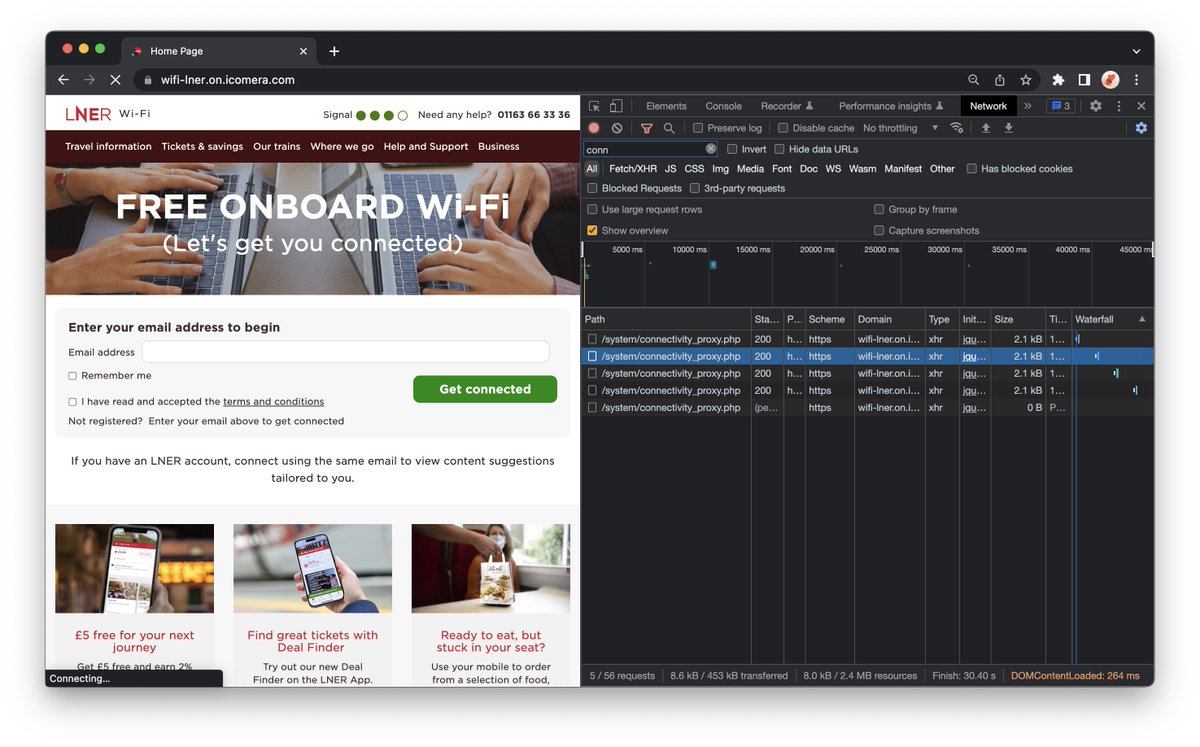Click the Get connected button
This screenshot has height=747, width=1200.
coord(485,389)
